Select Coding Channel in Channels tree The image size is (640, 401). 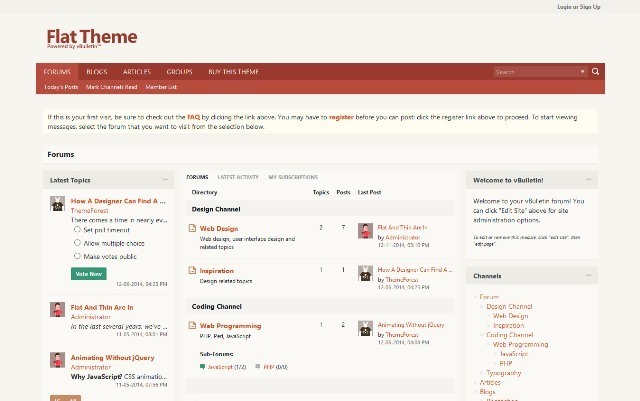point(510,335)
